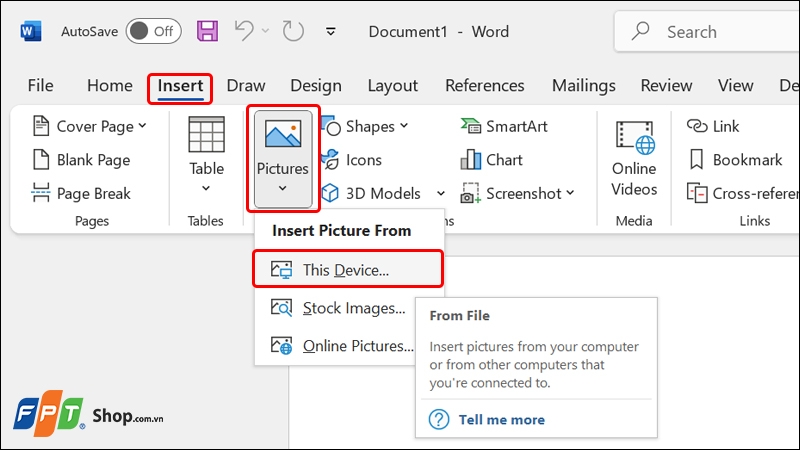Click the magnifier icon in Search
The image size is (800, 450).
pos(640,31)
